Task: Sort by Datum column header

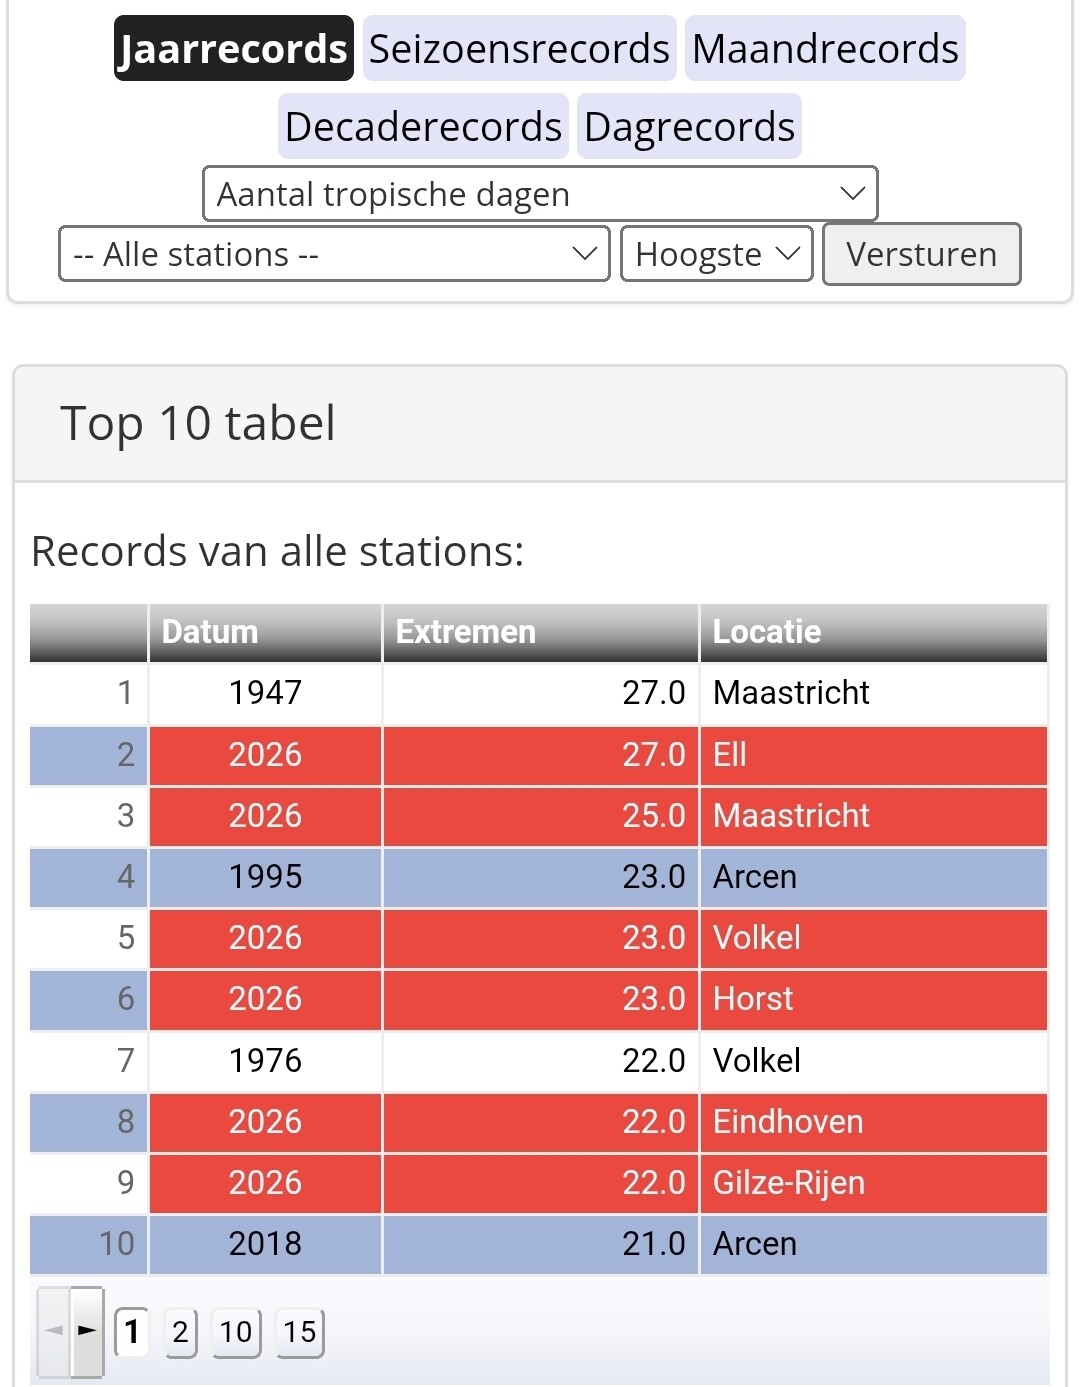Action: click(265, 632)
